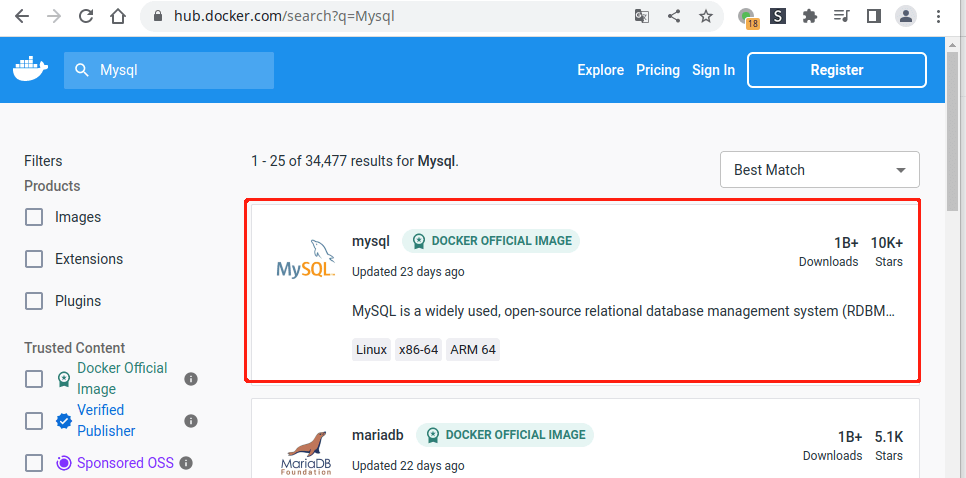The width and height of the screenshot is (966, 478).
Task: Click the Trusted Content heading
Action: click(75, 348)
